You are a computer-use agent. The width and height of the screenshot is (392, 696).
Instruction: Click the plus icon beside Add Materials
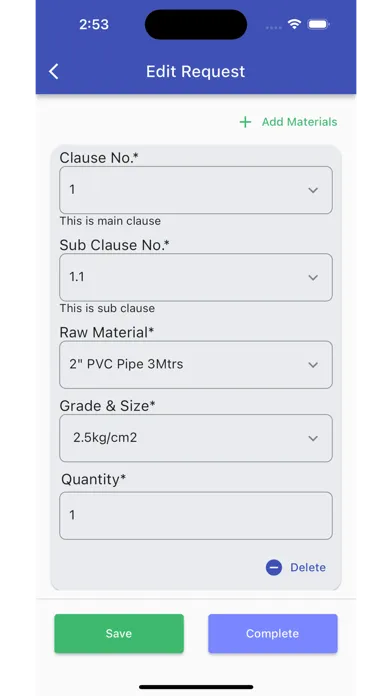point(245,122)
